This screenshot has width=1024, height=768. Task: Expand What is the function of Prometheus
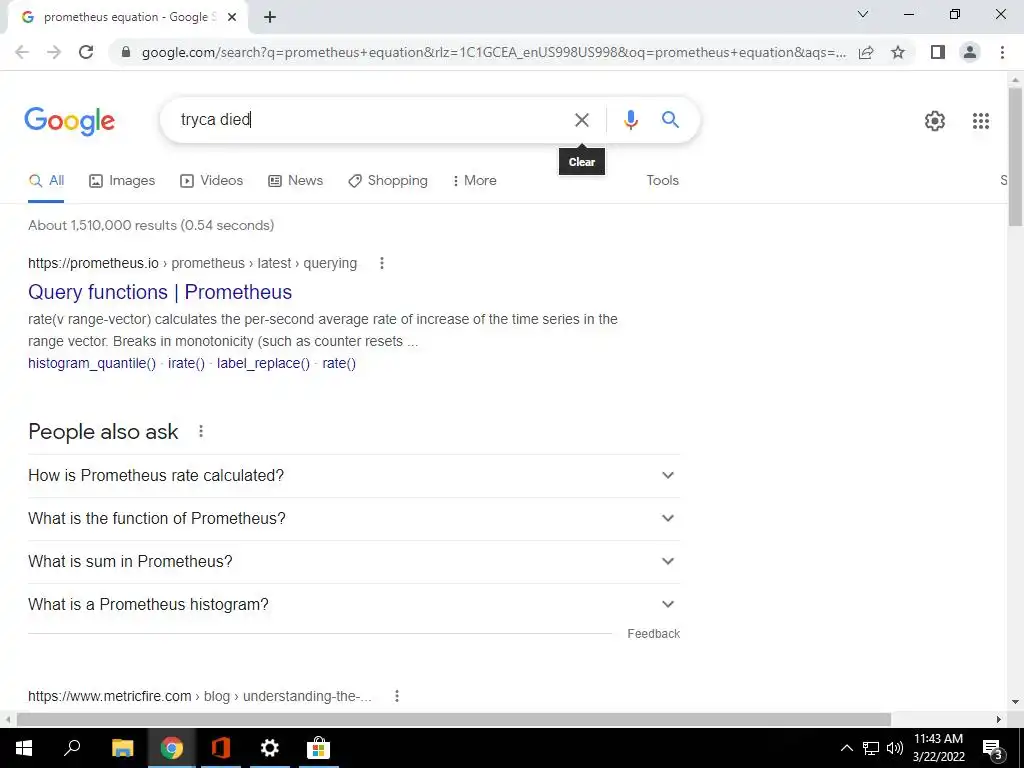click(x=354, y=519)
